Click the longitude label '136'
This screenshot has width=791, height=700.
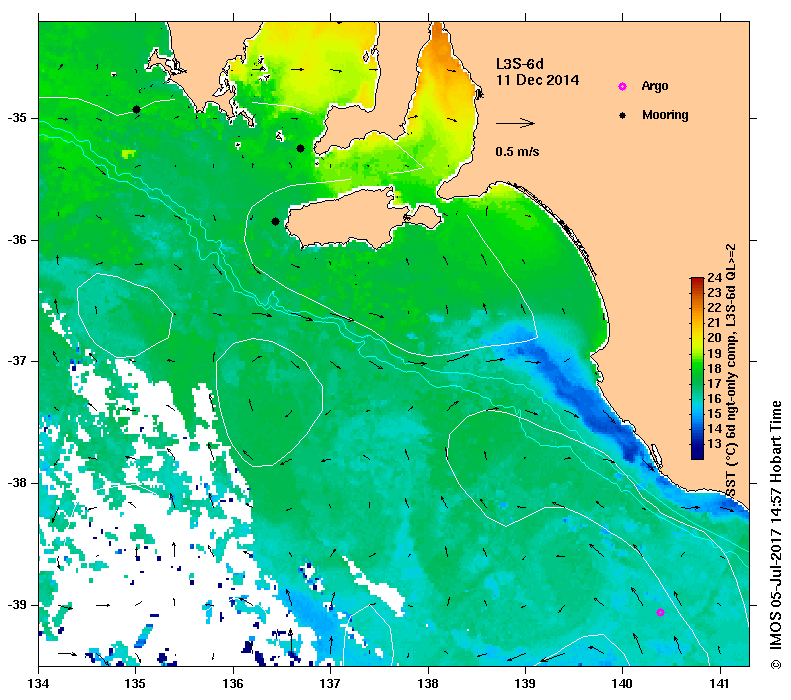pyautogui.click(x=233, y=684)
